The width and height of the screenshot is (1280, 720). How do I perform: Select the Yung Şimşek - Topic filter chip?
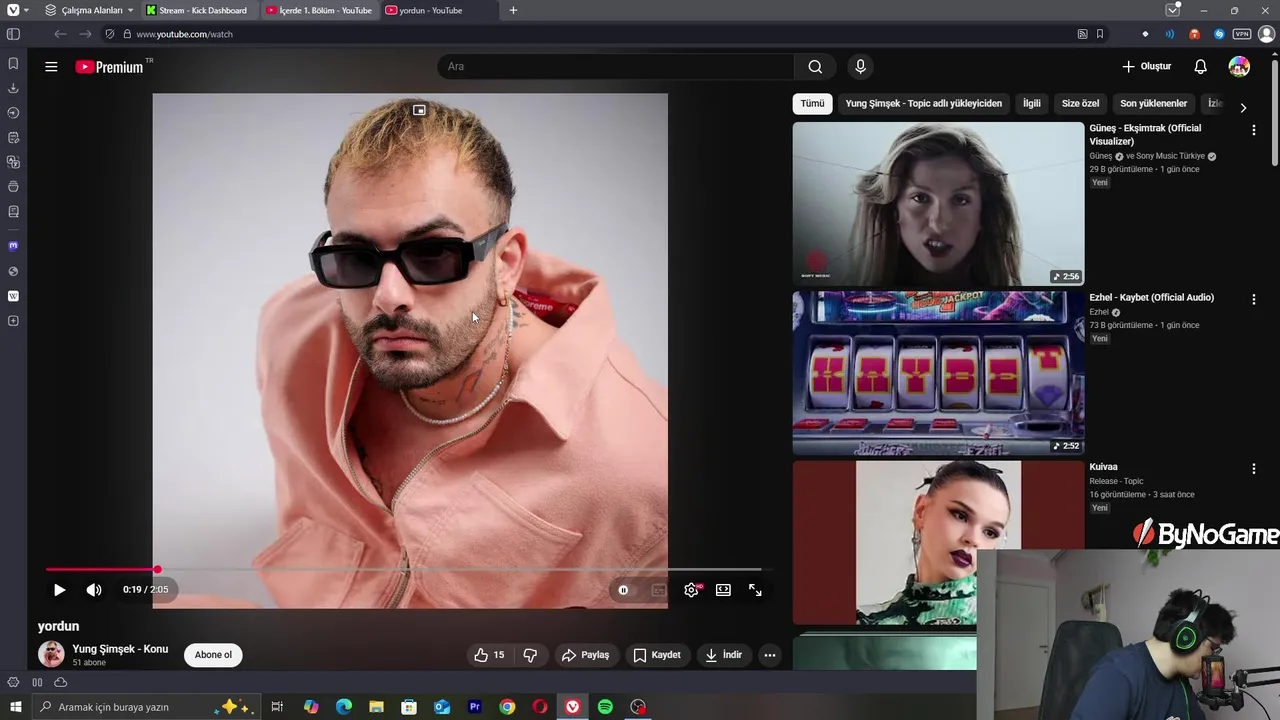(x=923, y=104)
